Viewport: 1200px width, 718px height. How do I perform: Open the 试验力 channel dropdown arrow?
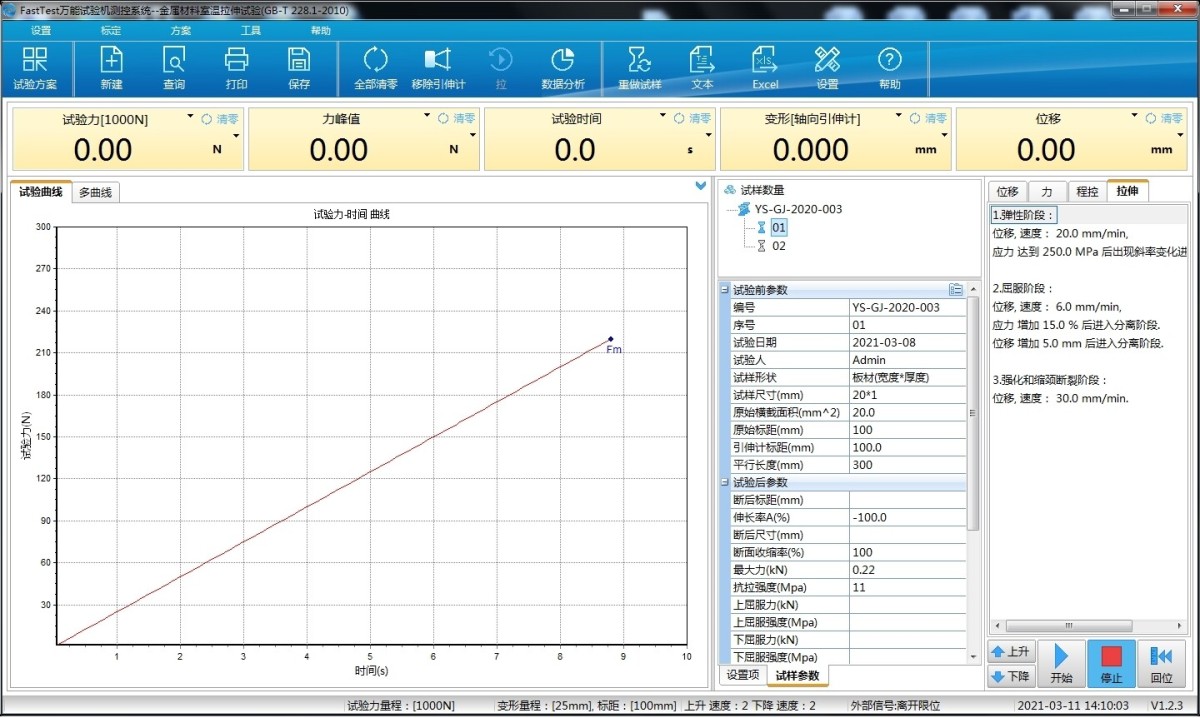pos(190,117)
